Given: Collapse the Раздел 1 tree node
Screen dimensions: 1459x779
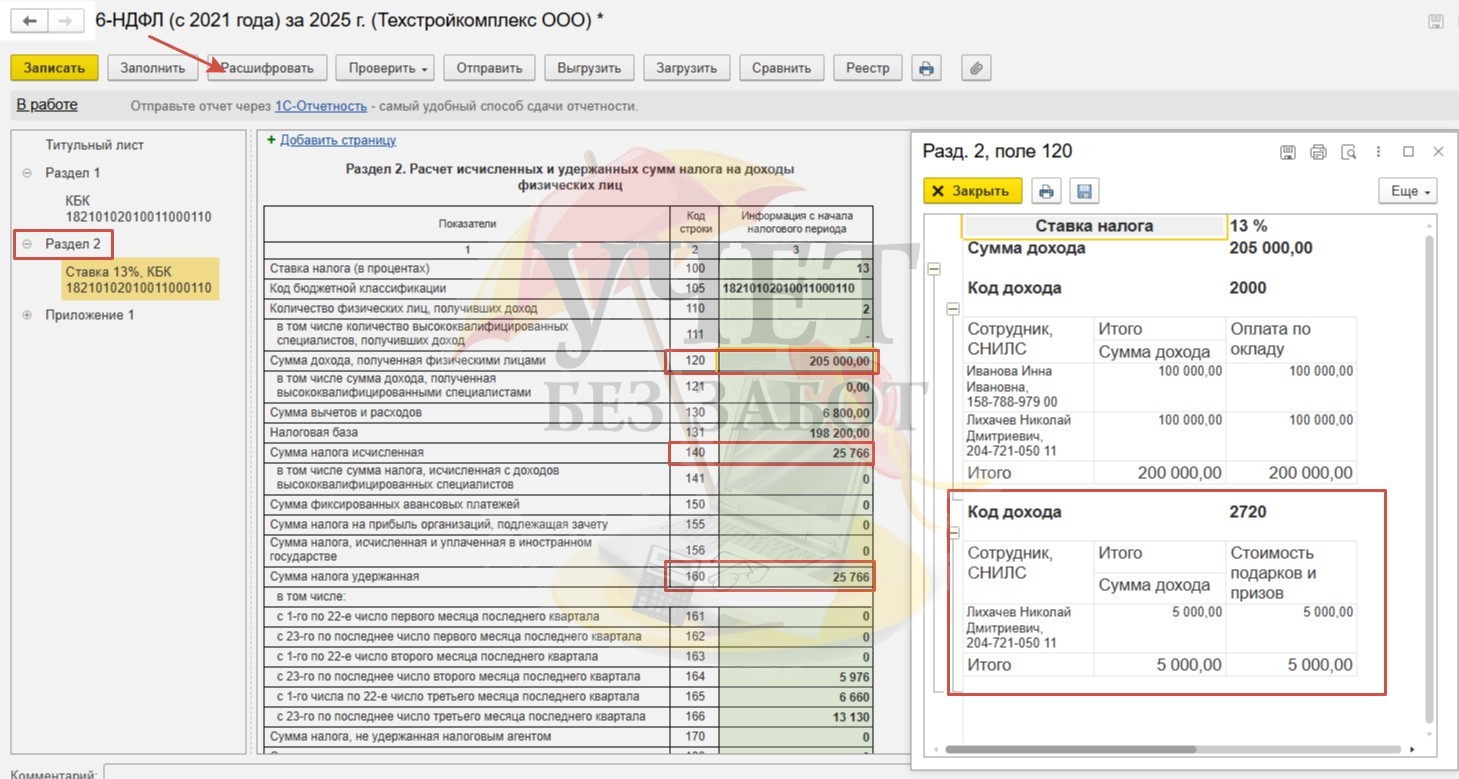Looking at the screenshot, I should click(27, 173).
